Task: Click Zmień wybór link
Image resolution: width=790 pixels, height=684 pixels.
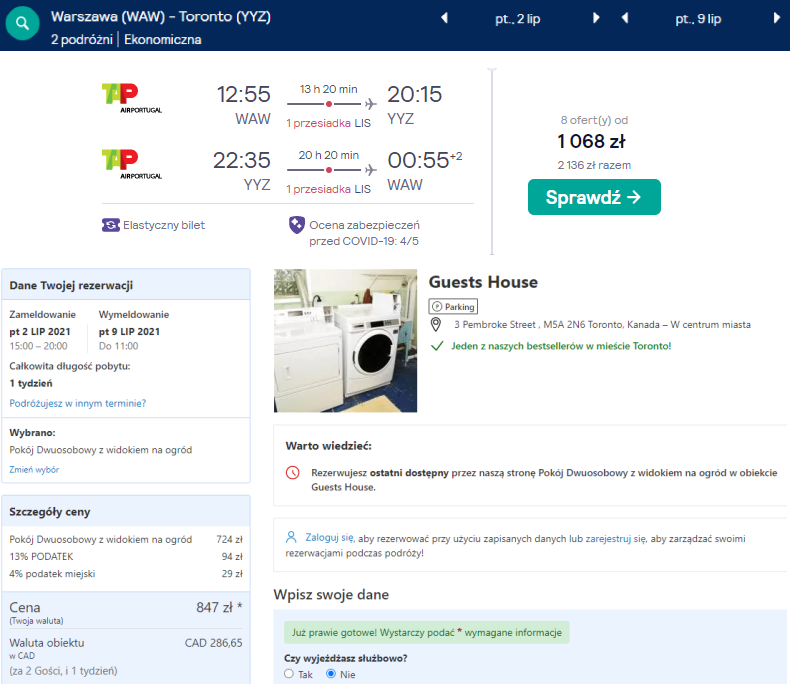Action: (x=34, y=469)
